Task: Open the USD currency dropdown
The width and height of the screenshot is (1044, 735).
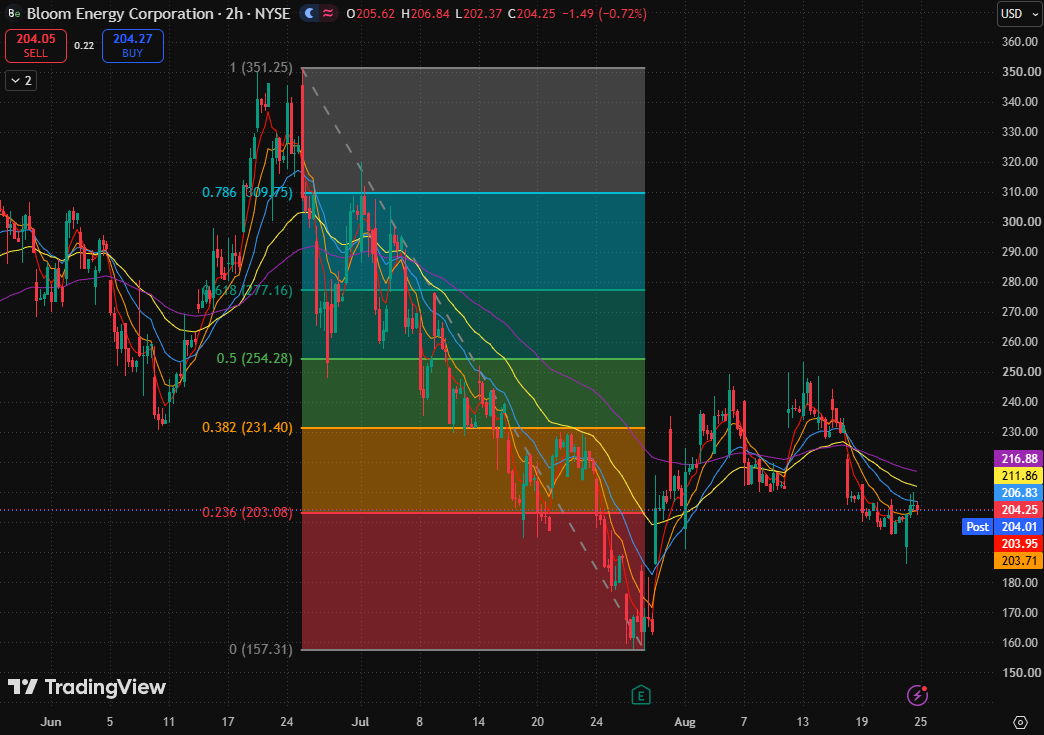Action: tap(1019, 13)
